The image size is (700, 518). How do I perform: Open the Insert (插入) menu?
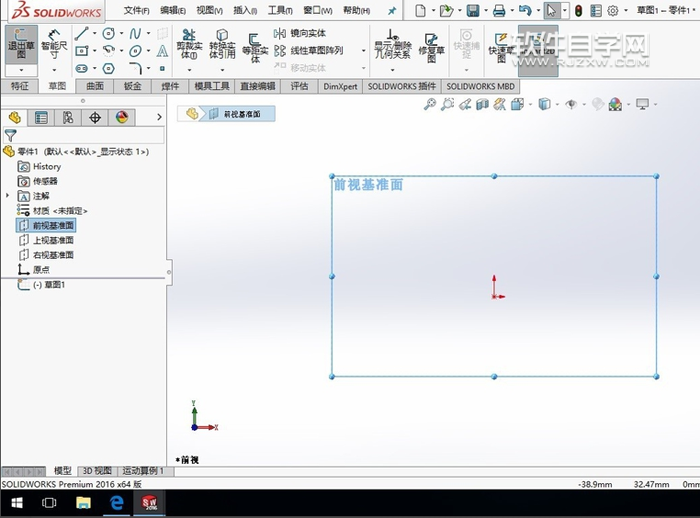pyautogui.click(x=245, y=10)
